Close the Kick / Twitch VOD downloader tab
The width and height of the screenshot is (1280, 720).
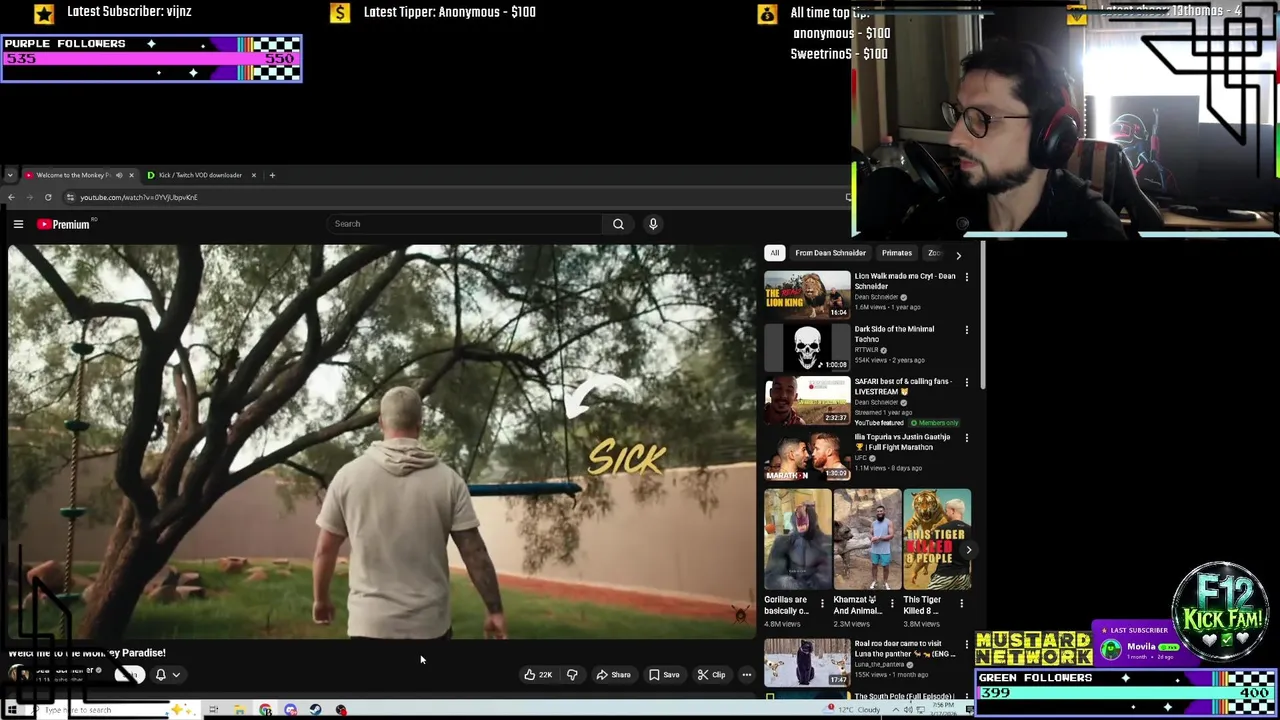254,175
